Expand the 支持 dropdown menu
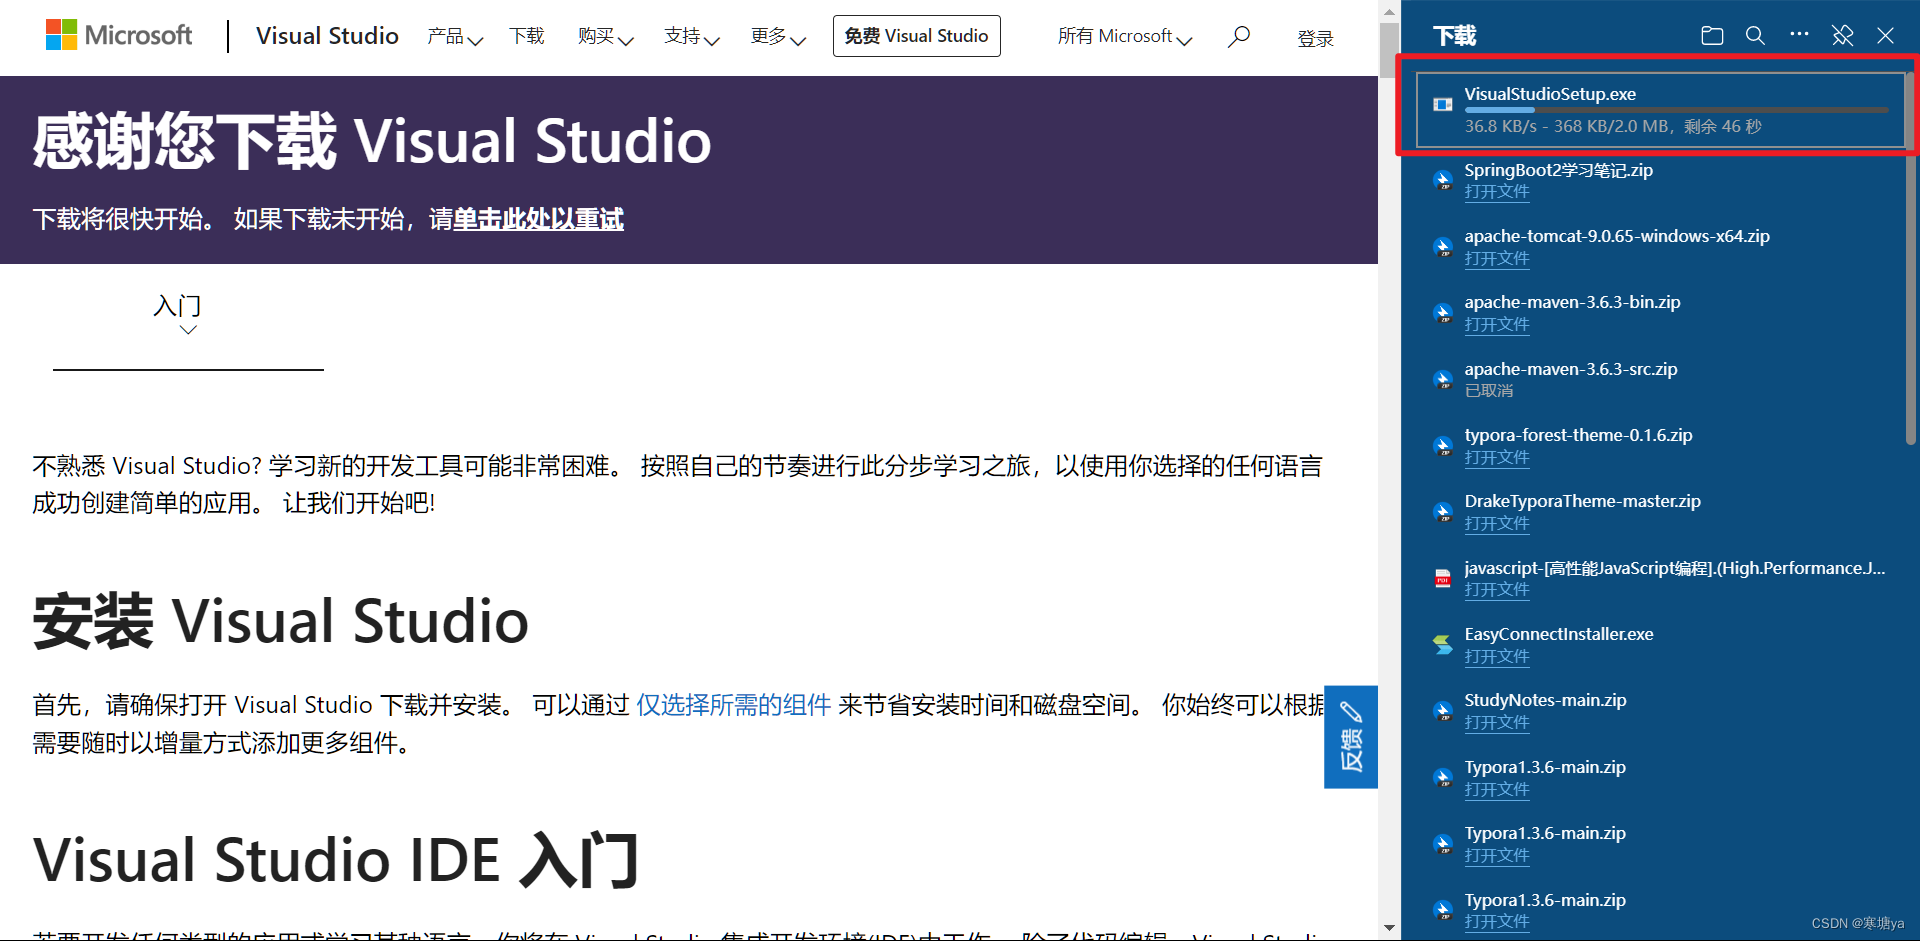This screenshot has width=1920, height=941. pyautogui.click(x=692, y=37)
